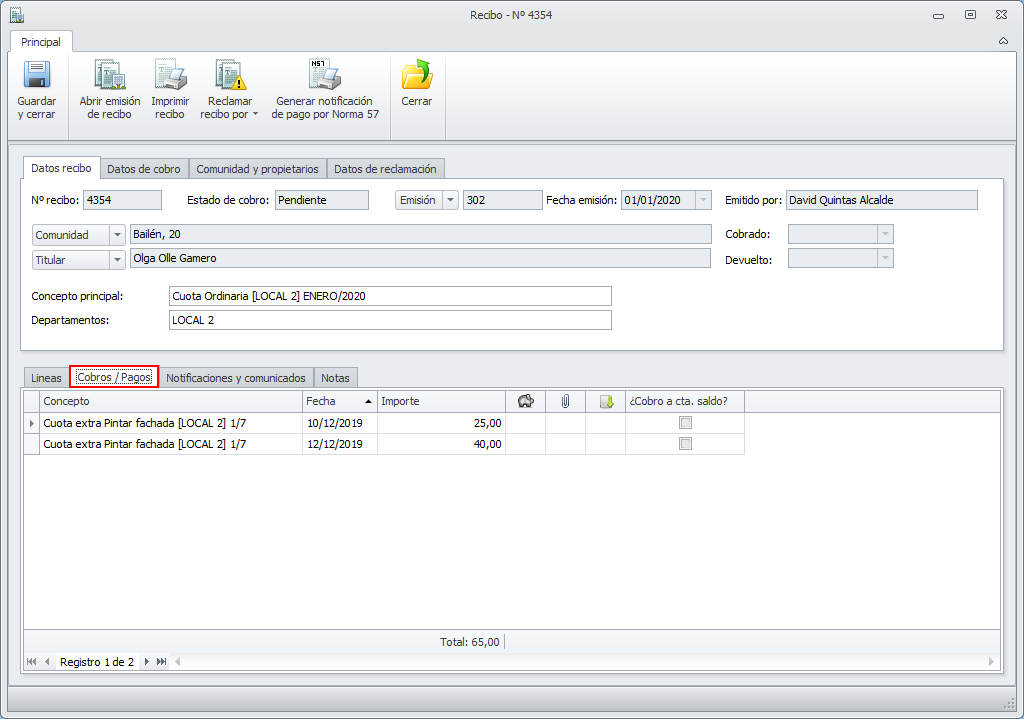The height and width of the screenshot is (719, 1024).
Task: Open the Comunidad dropdown arrow
Action: point(118,235)
